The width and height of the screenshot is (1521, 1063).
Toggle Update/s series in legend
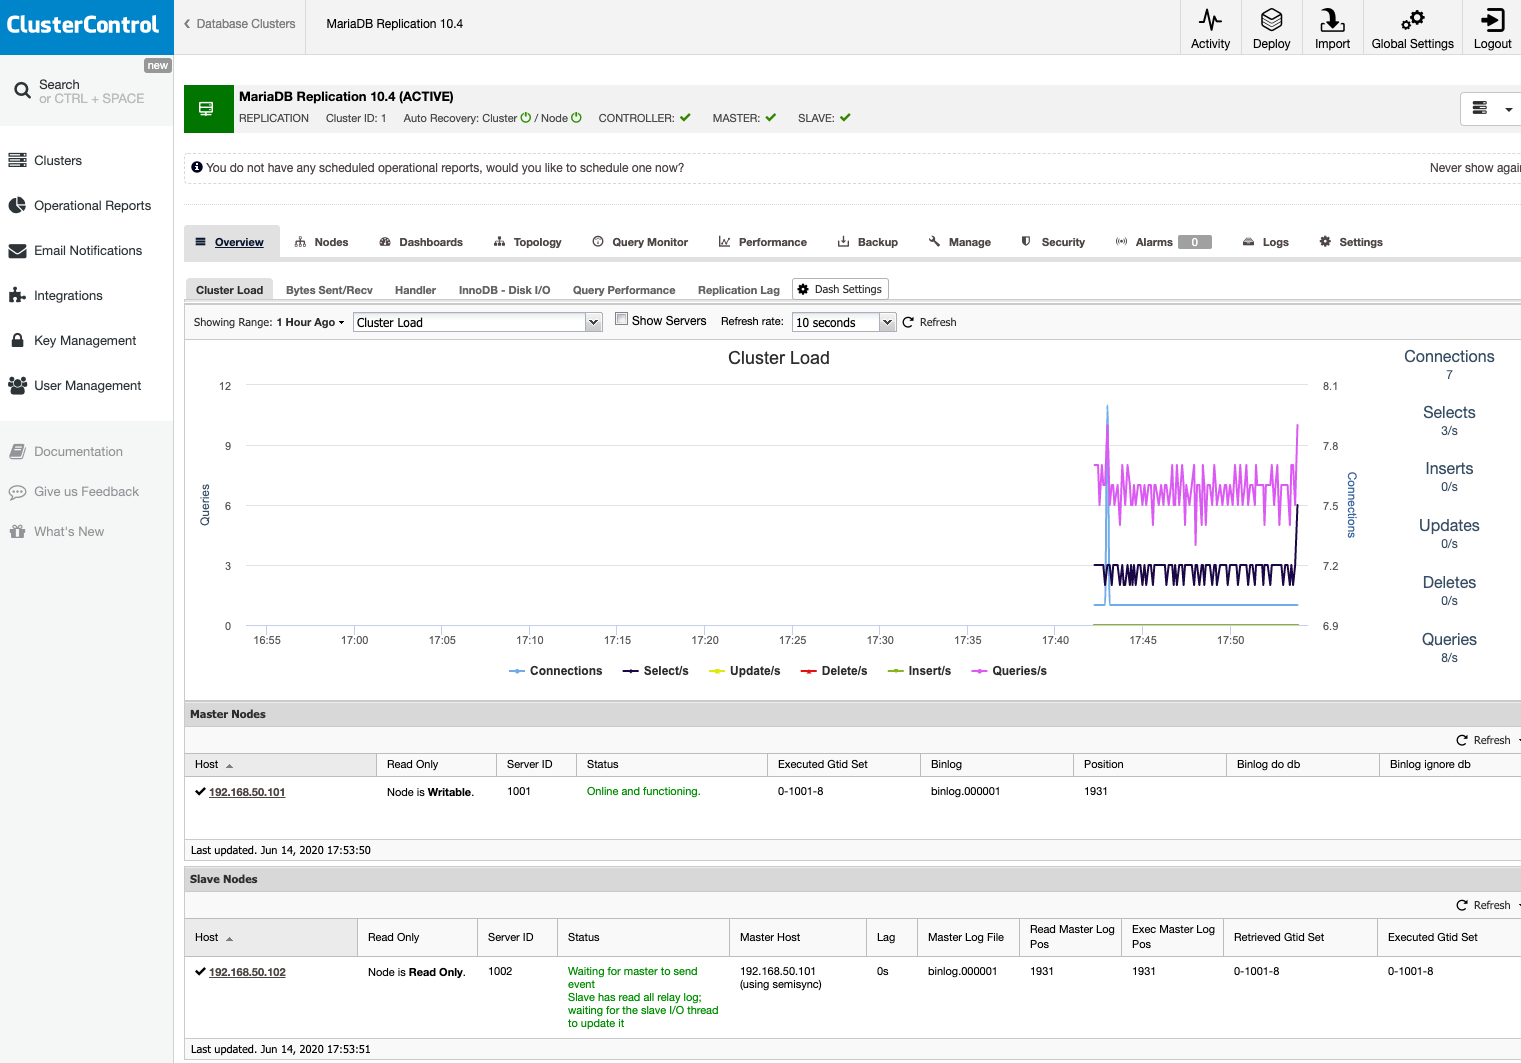pos(744,671)
